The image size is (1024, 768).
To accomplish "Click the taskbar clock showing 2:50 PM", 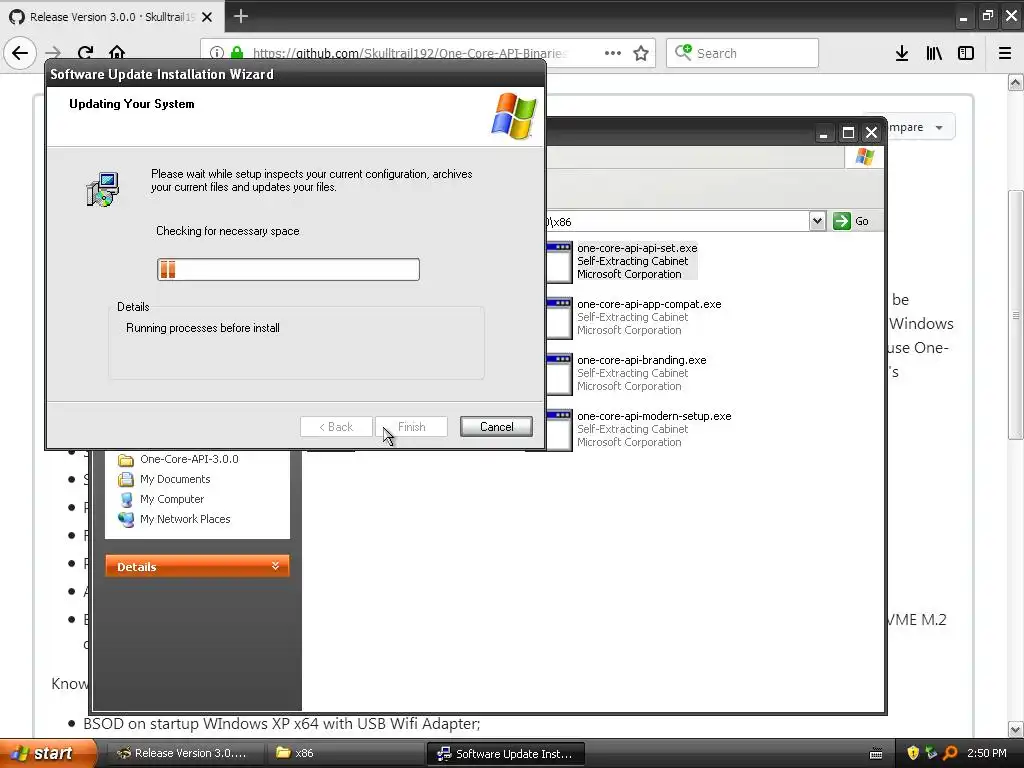I will tap(986, 753).
